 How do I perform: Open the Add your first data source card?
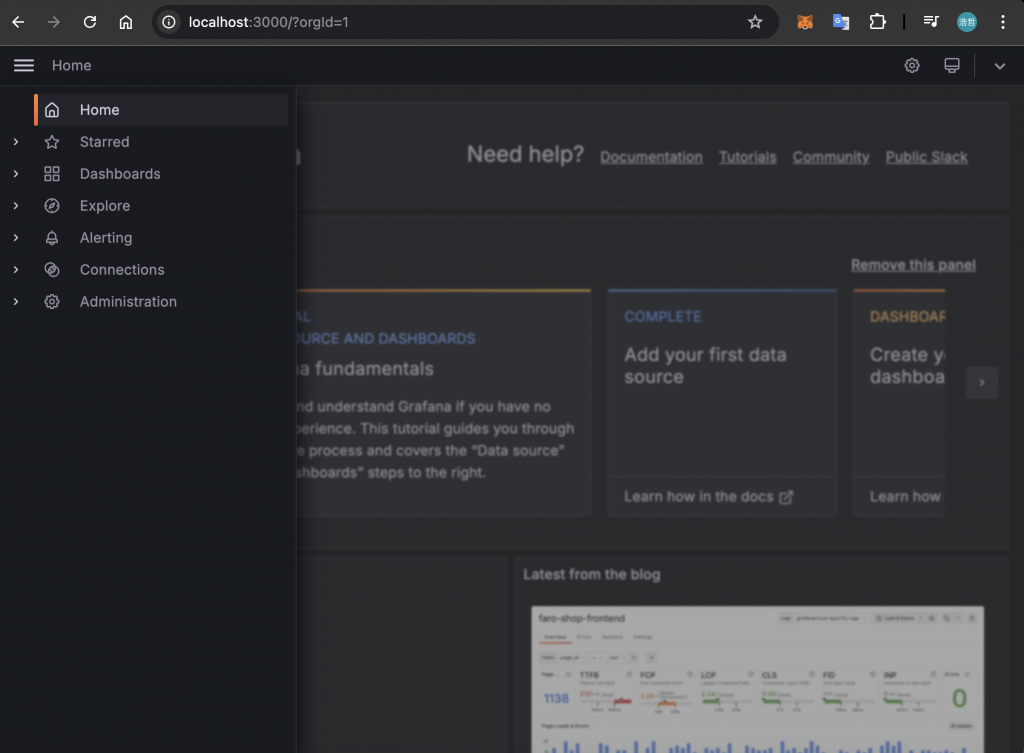[x=722, y=402]
